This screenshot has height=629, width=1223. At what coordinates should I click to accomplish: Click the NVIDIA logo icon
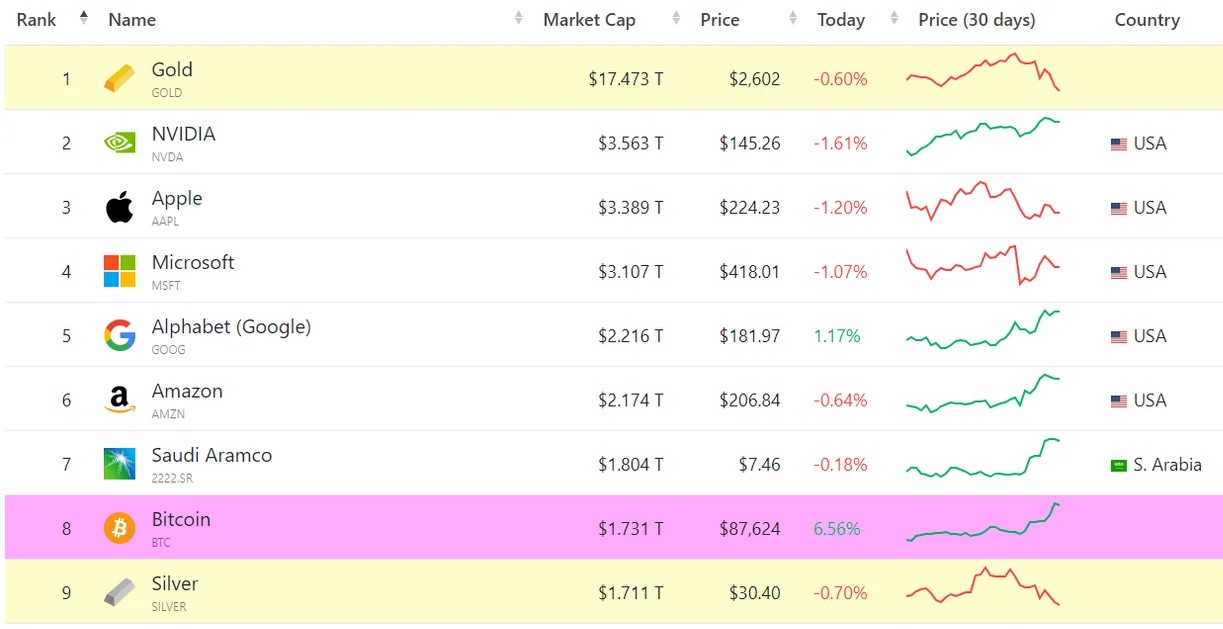(119, 143)
